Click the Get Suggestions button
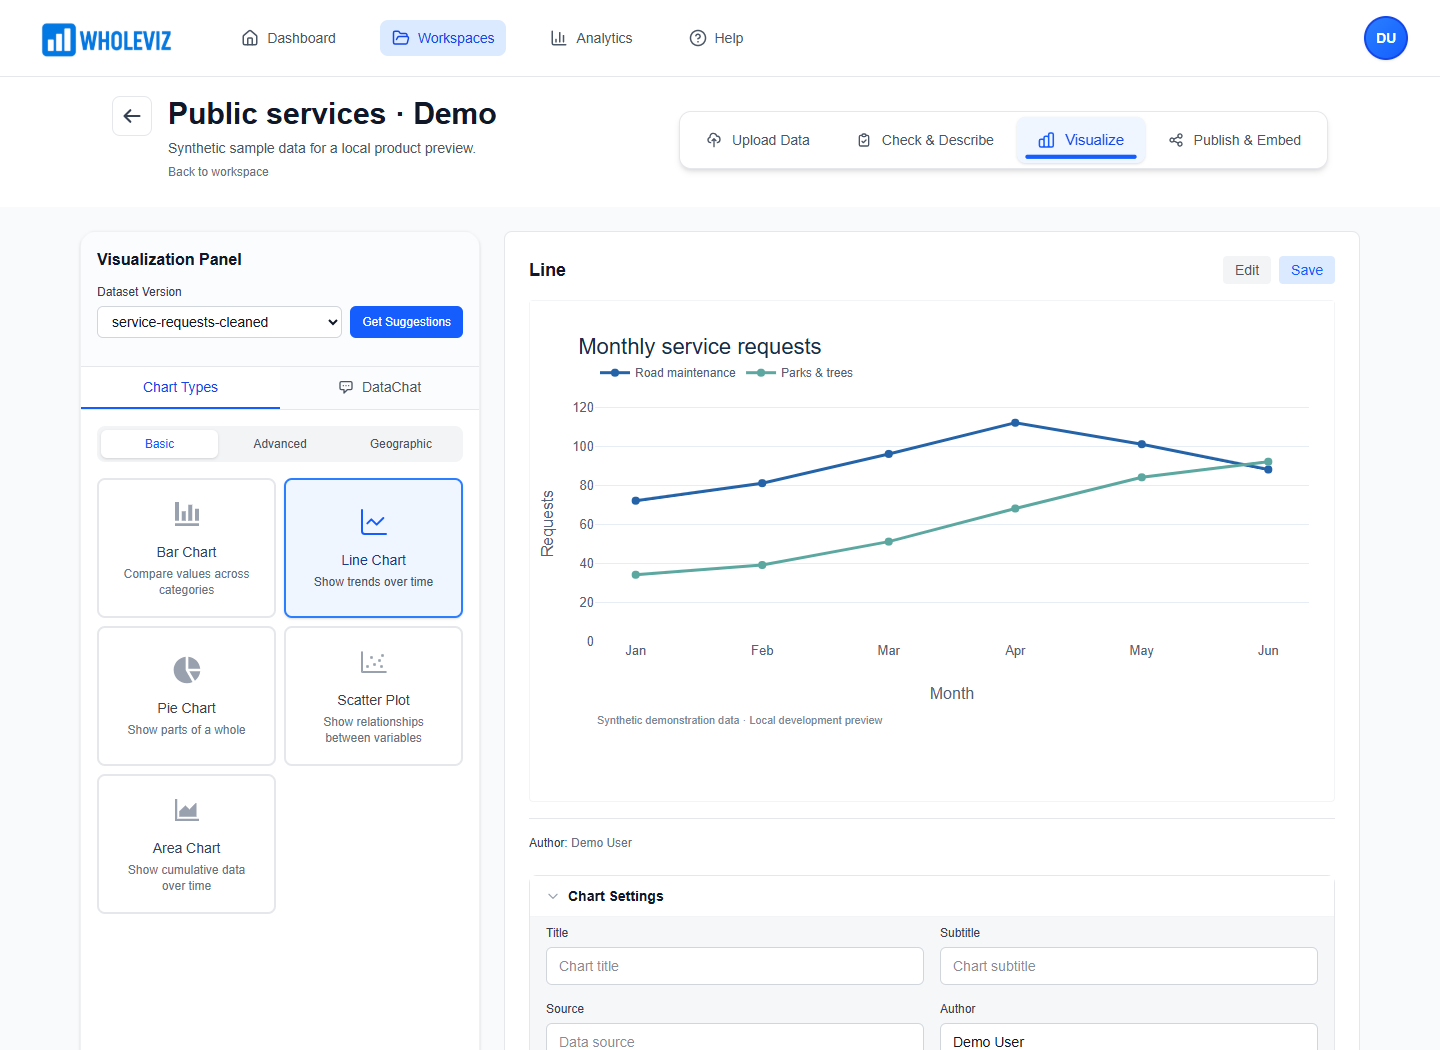 point(406,322)
